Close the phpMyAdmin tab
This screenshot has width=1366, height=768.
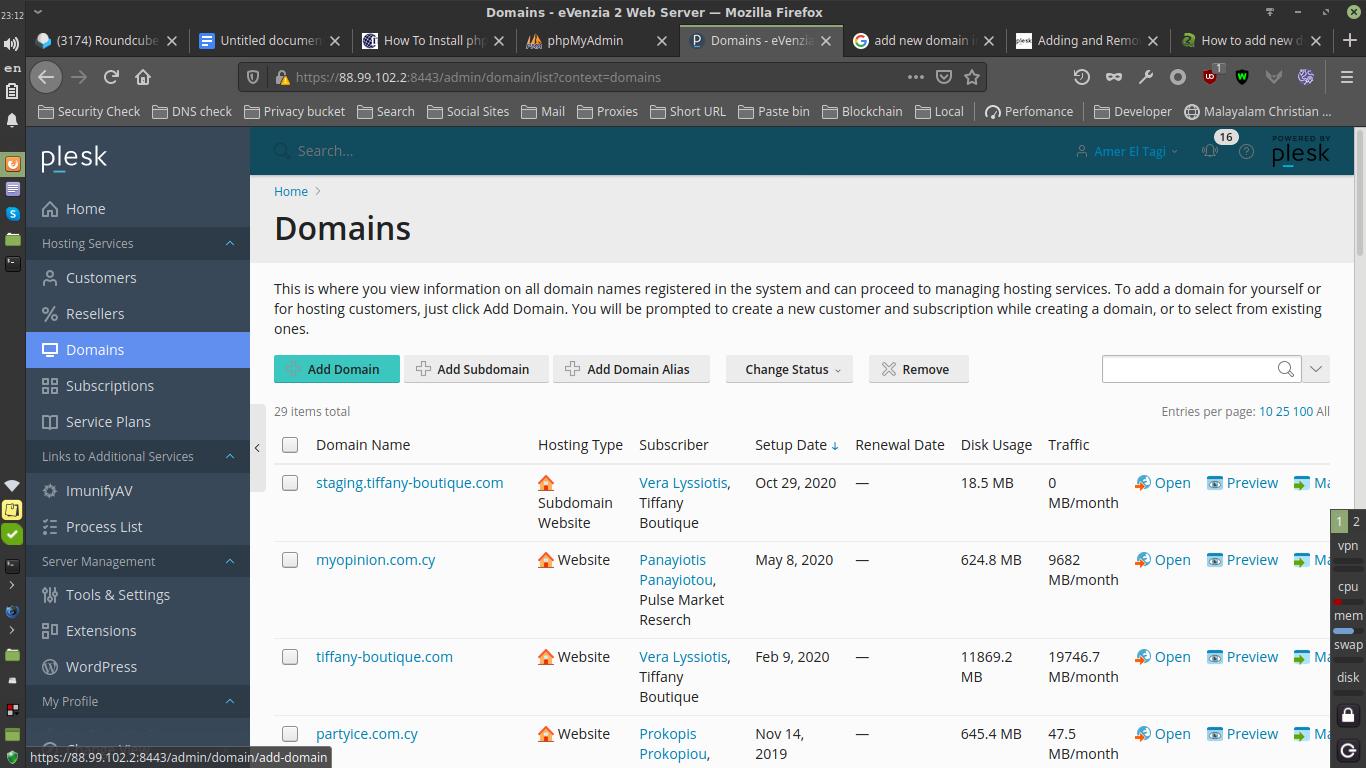[662, 41]
